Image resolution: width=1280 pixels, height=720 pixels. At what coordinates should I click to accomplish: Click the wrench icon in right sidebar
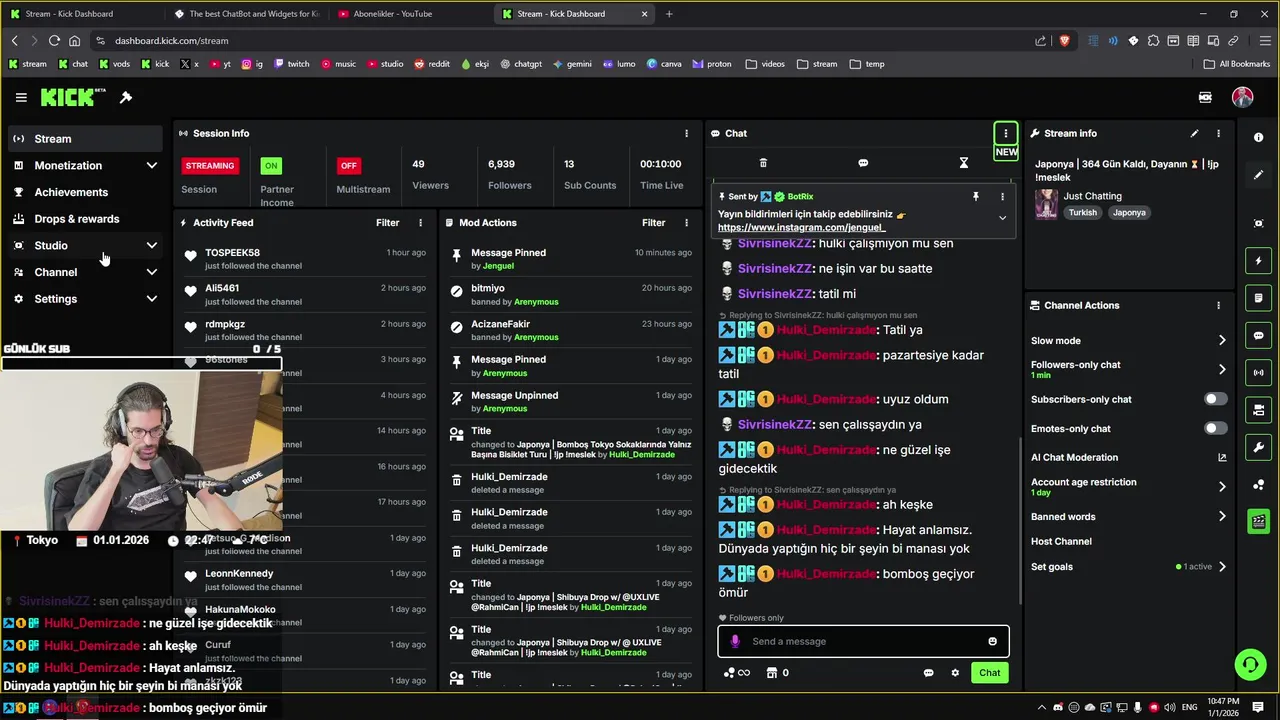pyautogui.click(x=1259, y=447)
